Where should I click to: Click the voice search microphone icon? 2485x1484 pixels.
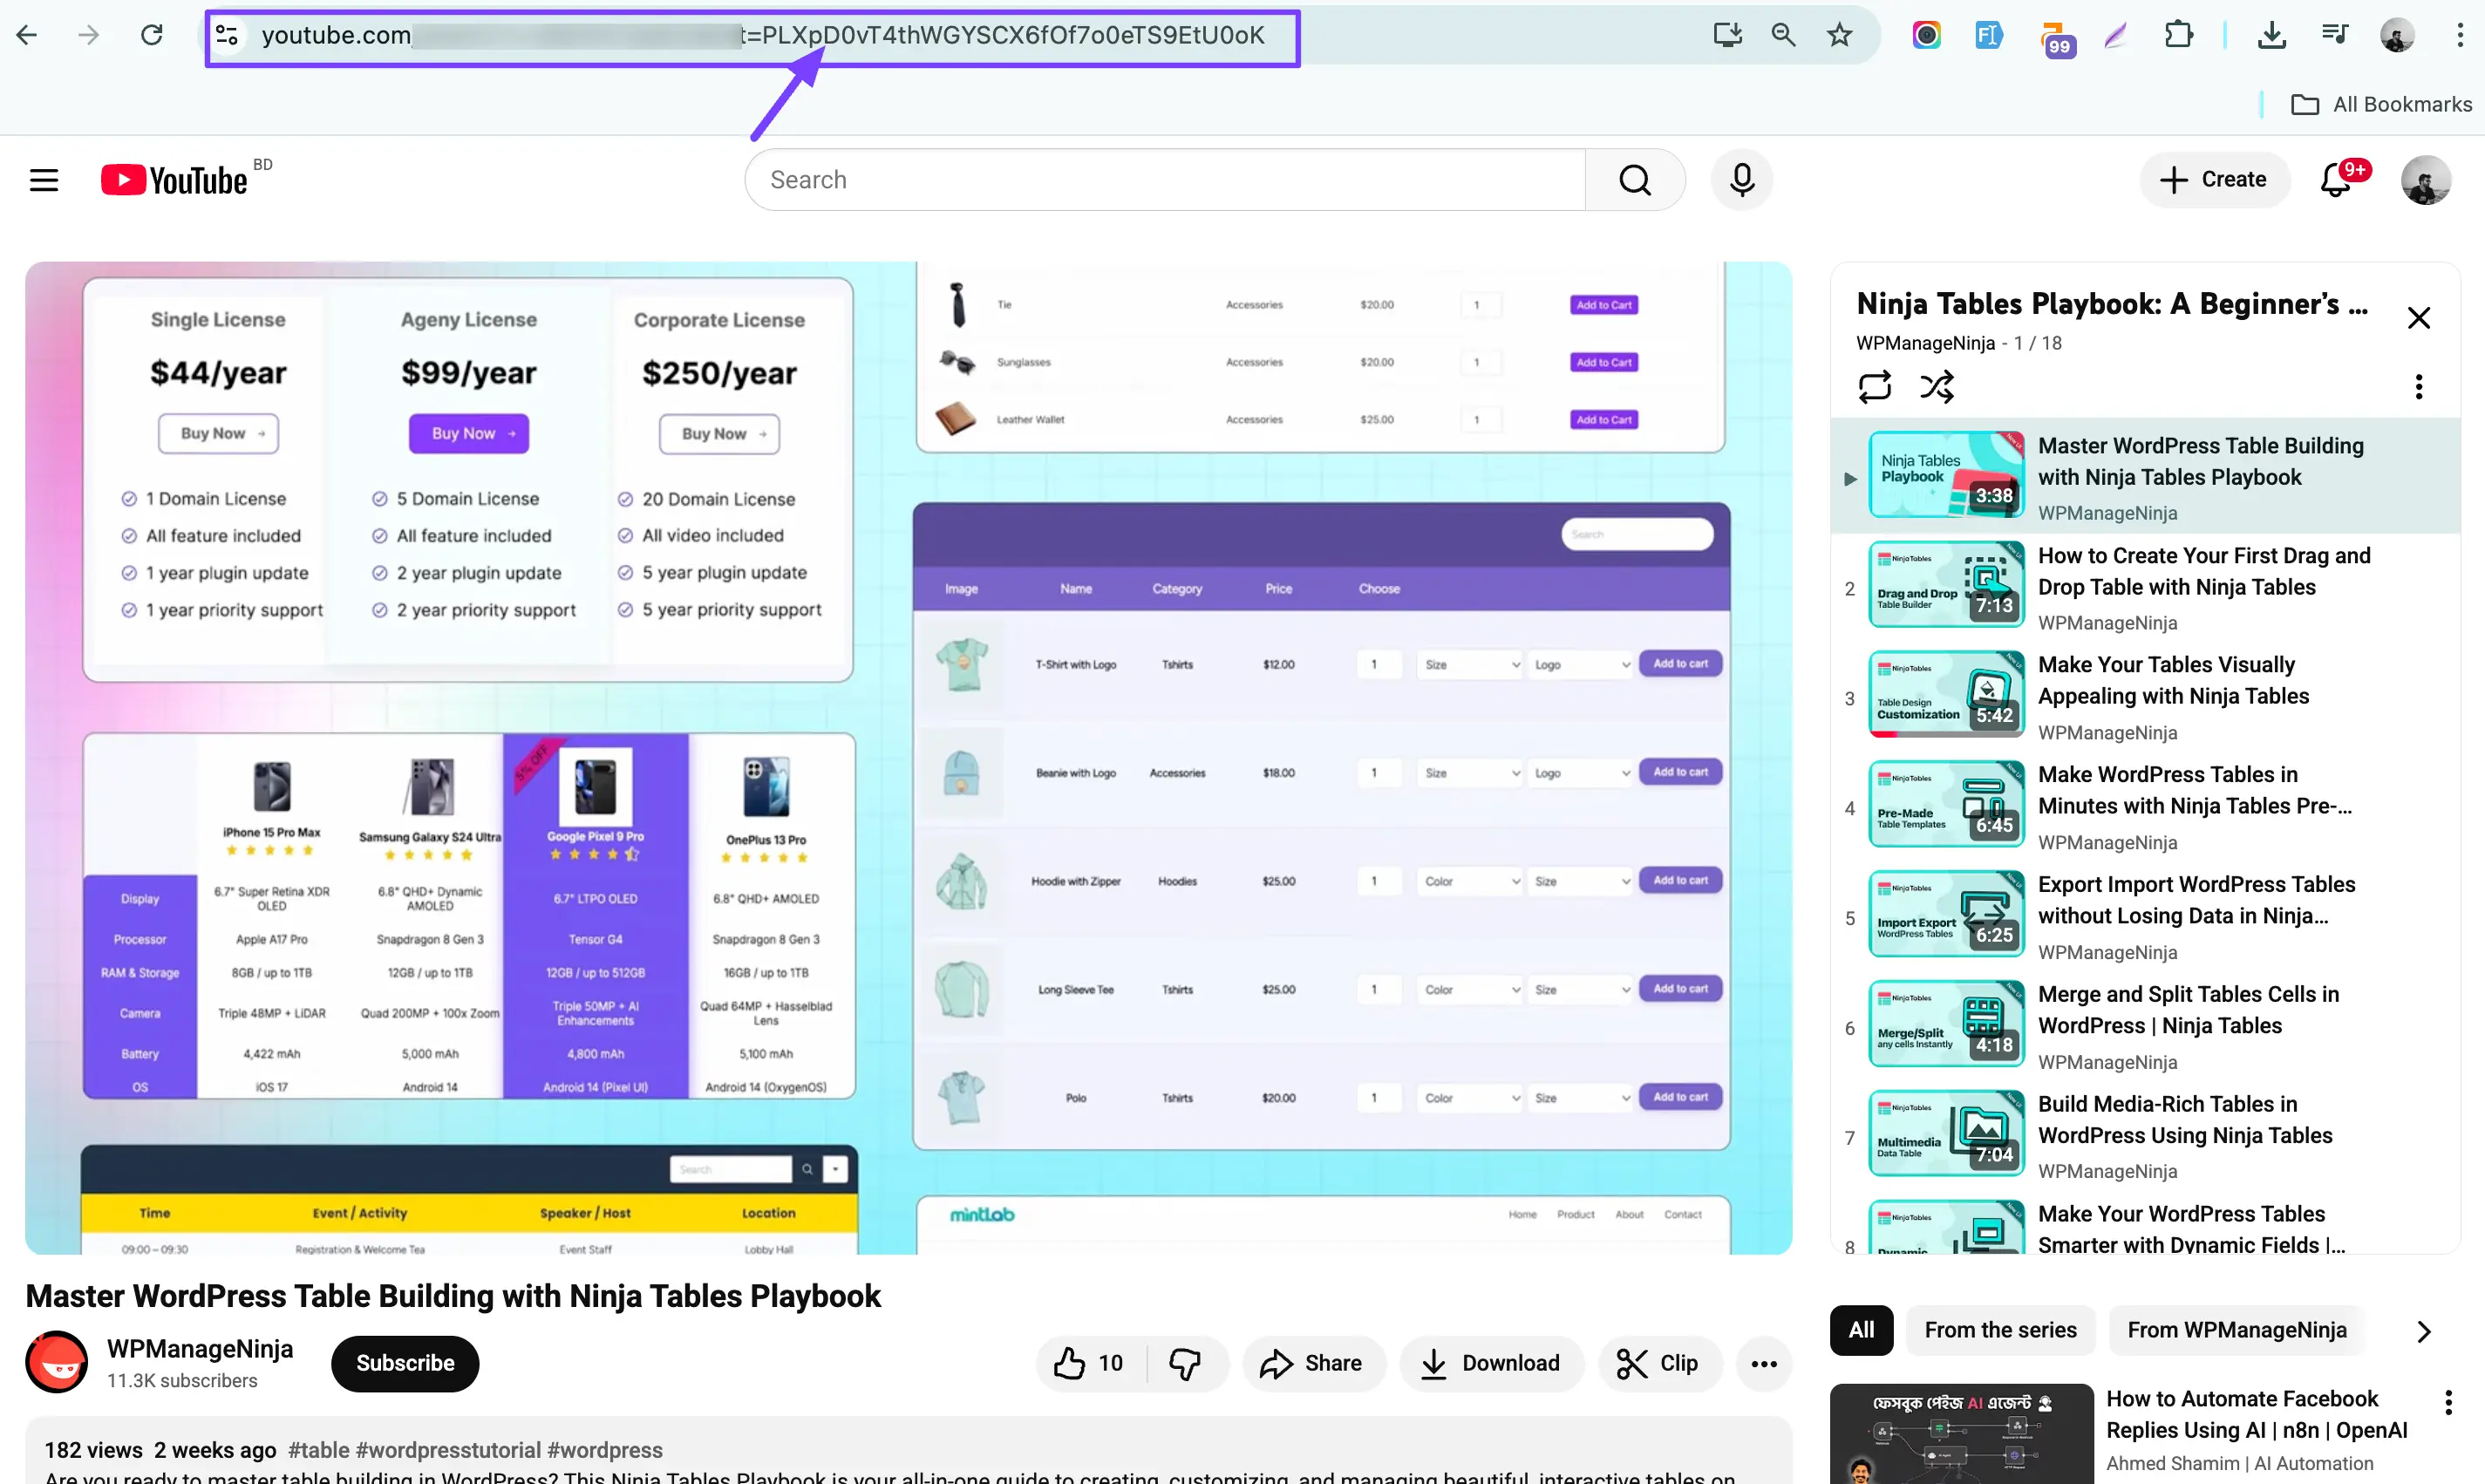click(x=1741, y=180)
